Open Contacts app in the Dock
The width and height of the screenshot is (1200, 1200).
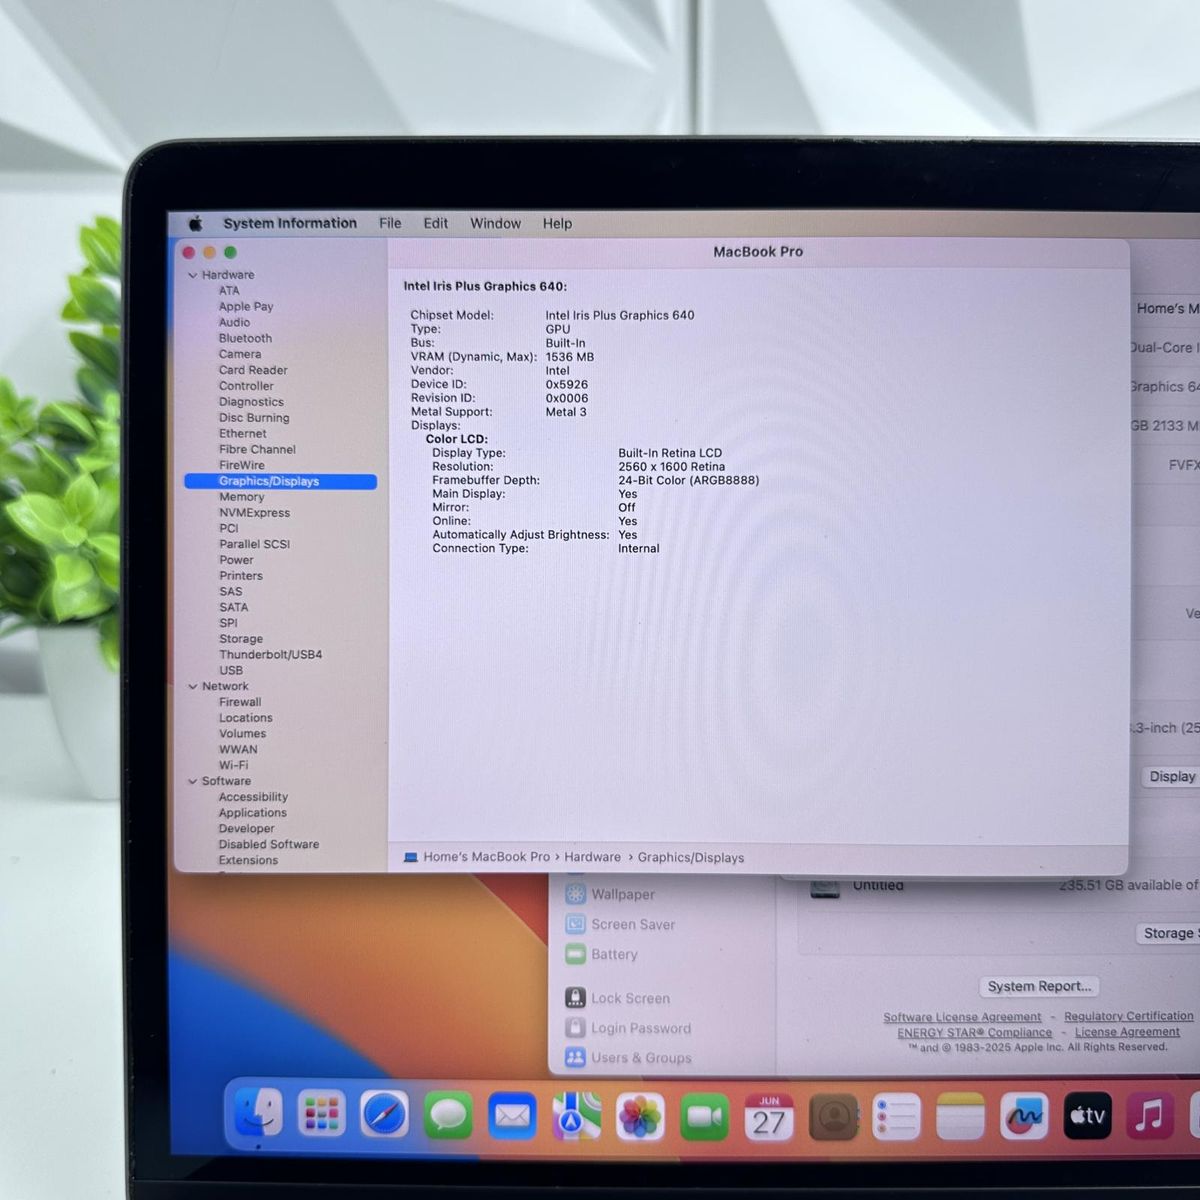click(x=833, y=1117)
